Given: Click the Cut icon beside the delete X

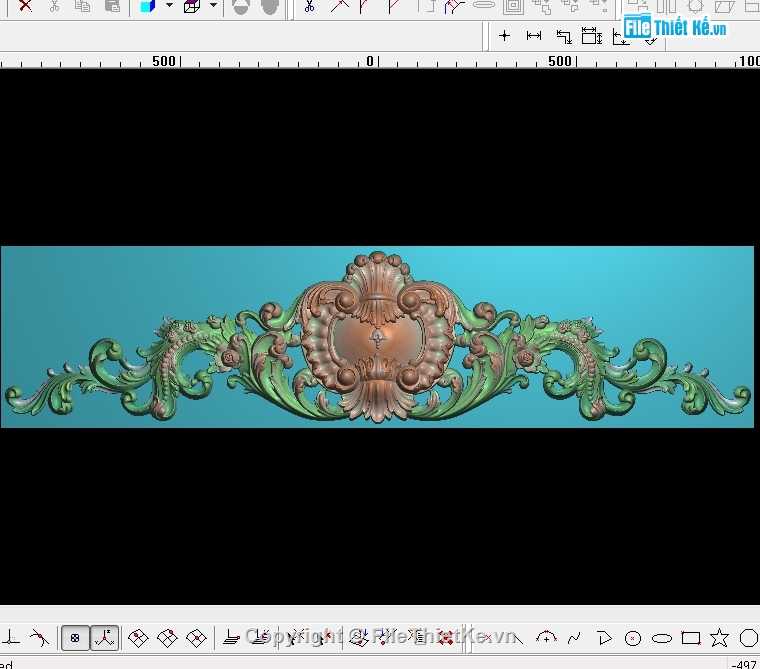Looking at the screenshot, I should (x=54, y=6).
